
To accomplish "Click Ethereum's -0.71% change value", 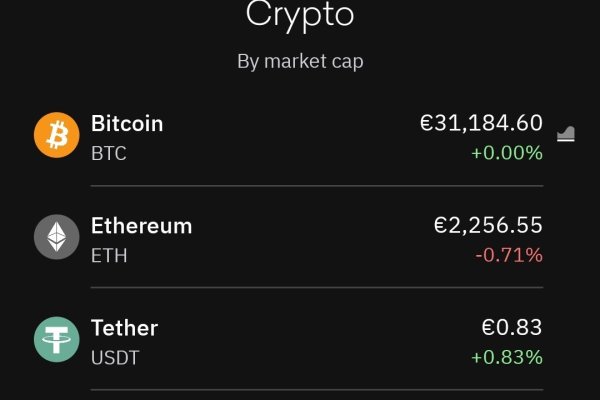I will pyautogui.click(x=509, y=255).
